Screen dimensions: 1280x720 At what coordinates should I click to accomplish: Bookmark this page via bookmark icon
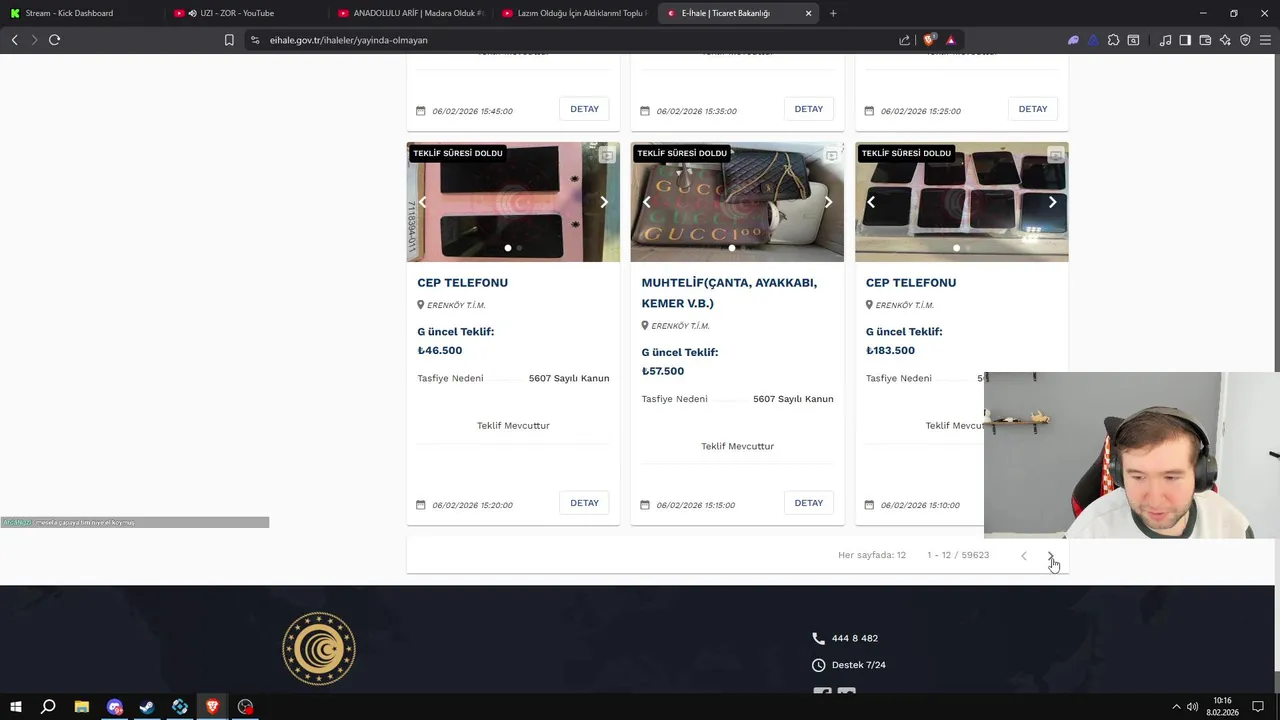pyautogui.click(x=229, y=40)
